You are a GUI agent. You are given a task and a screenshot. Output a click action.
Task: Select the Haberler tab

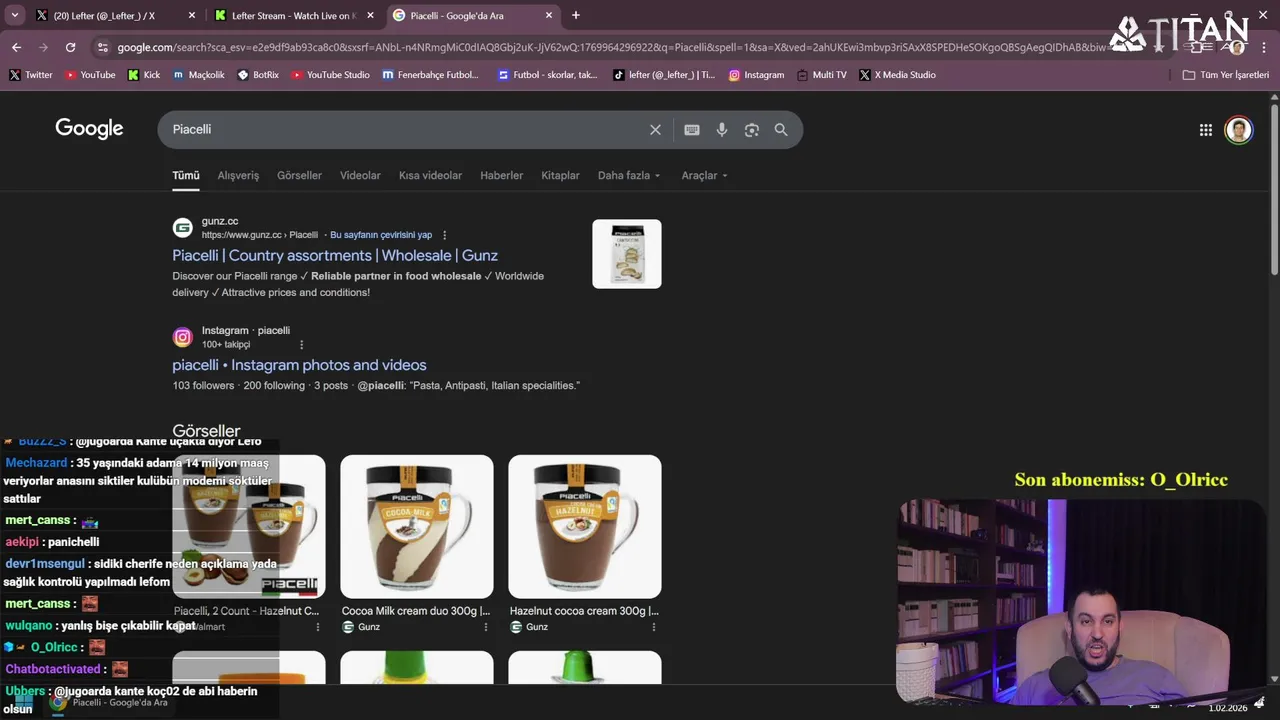point(501,175)
